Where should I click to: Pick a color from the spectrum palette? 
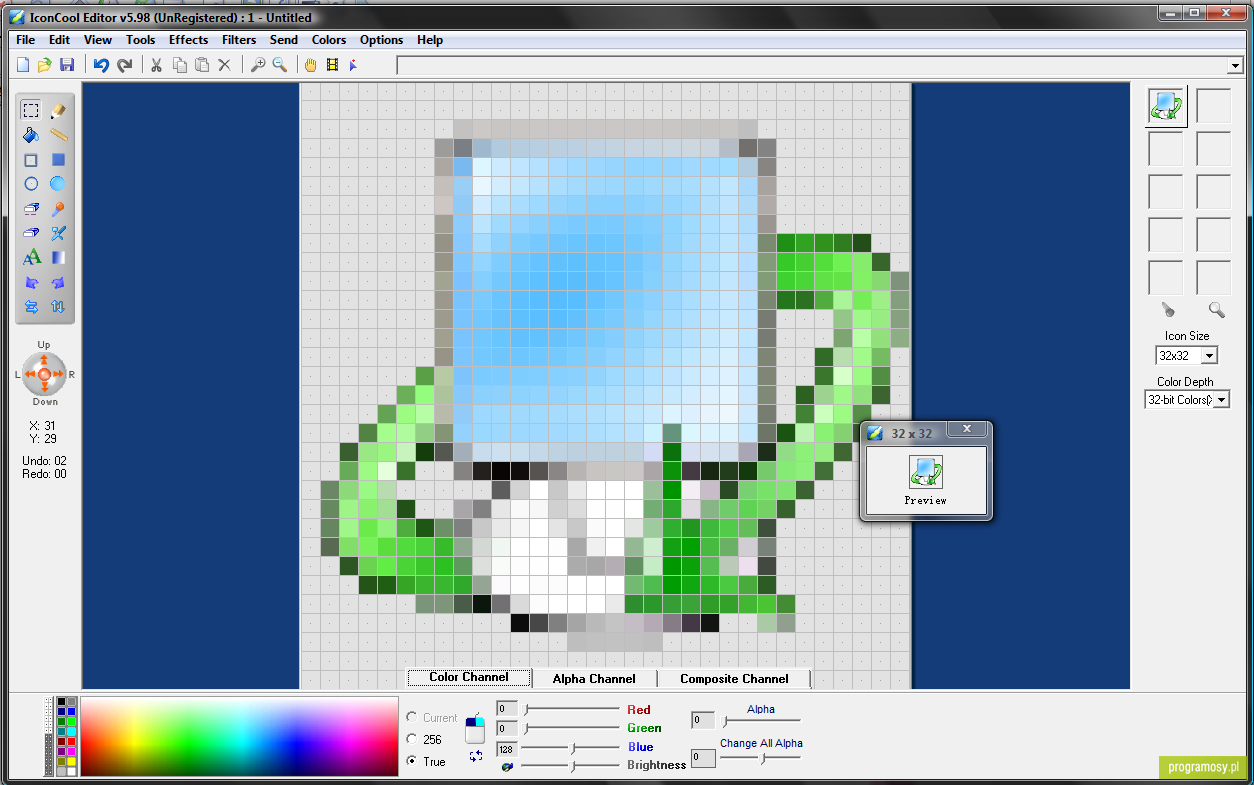239,737
